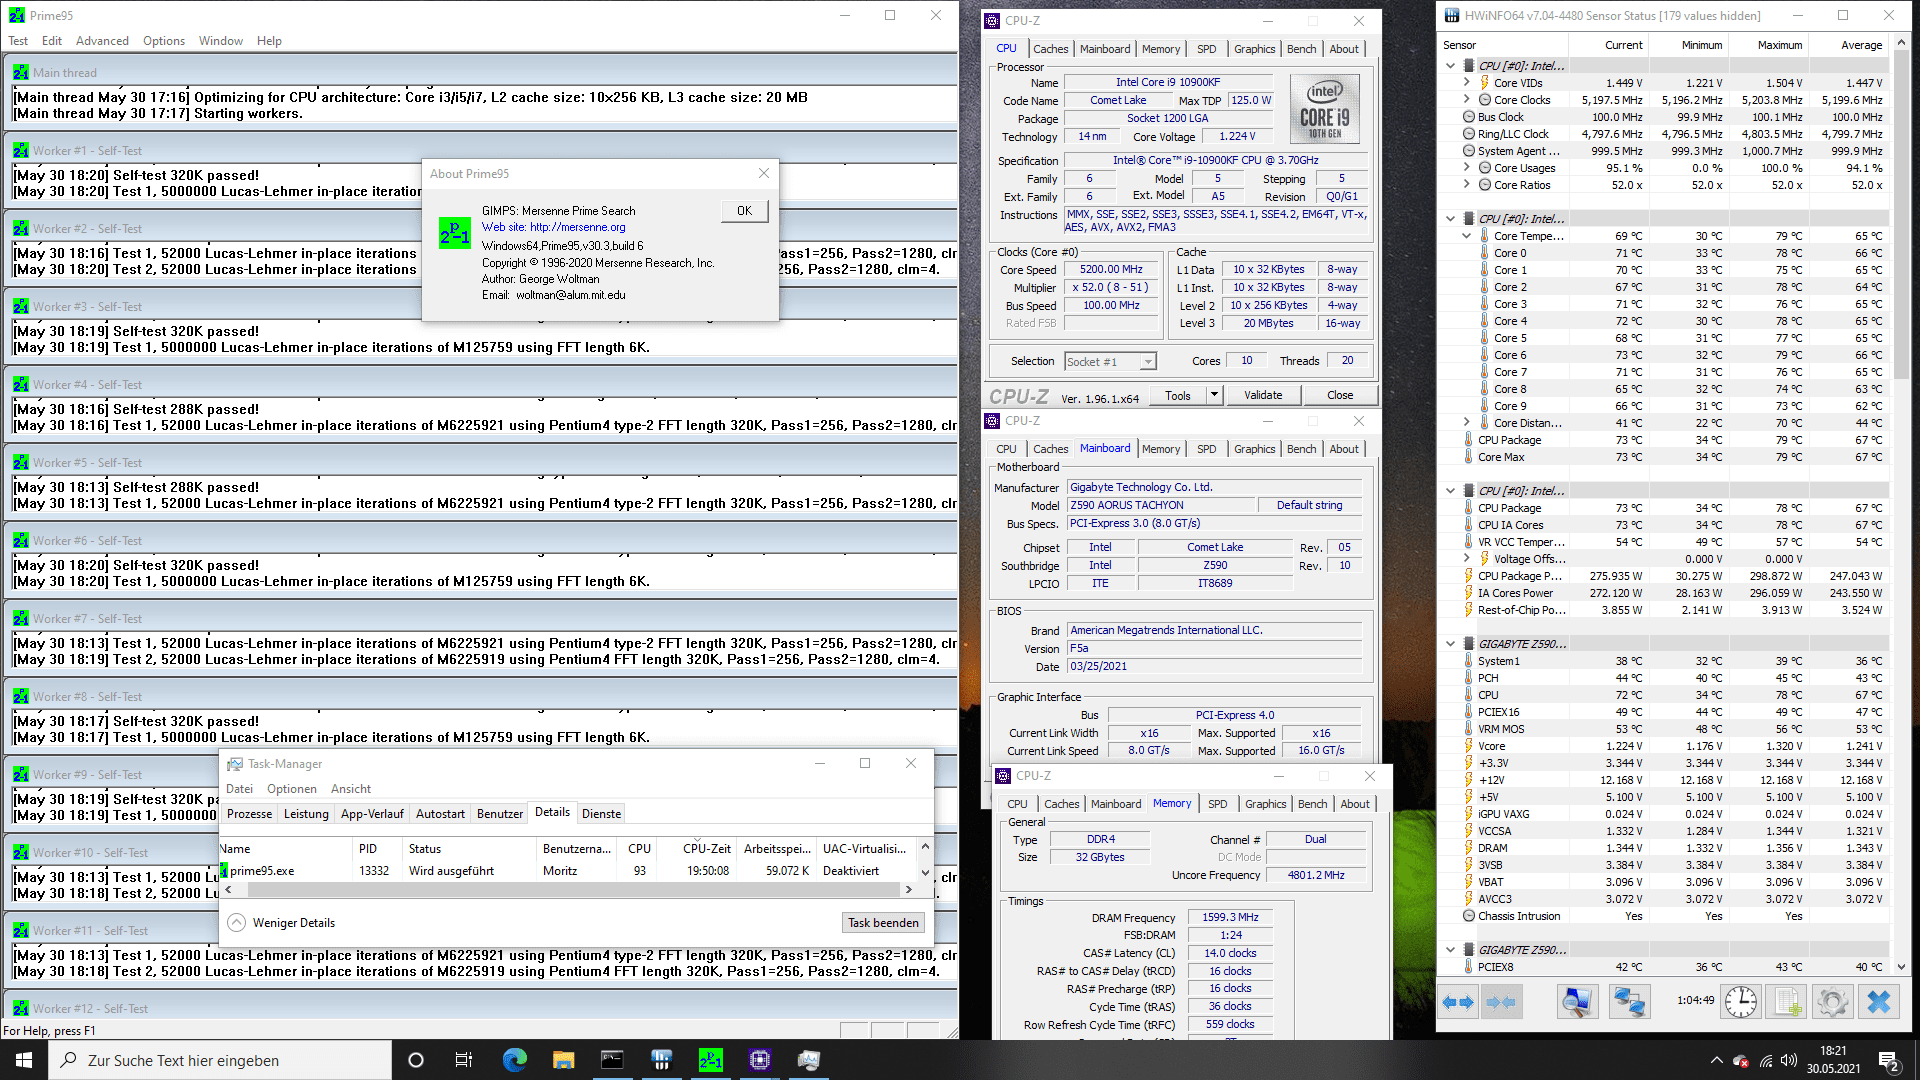
Task: Open HWiNFO remote network monitors icon
Action: pos(1629,1001)
